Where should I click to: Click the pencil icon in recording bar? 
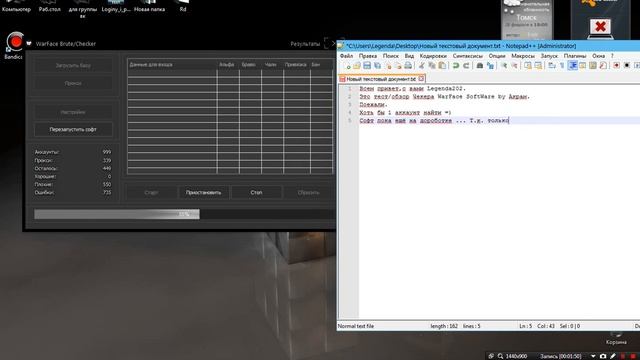(x=613, y=356)
